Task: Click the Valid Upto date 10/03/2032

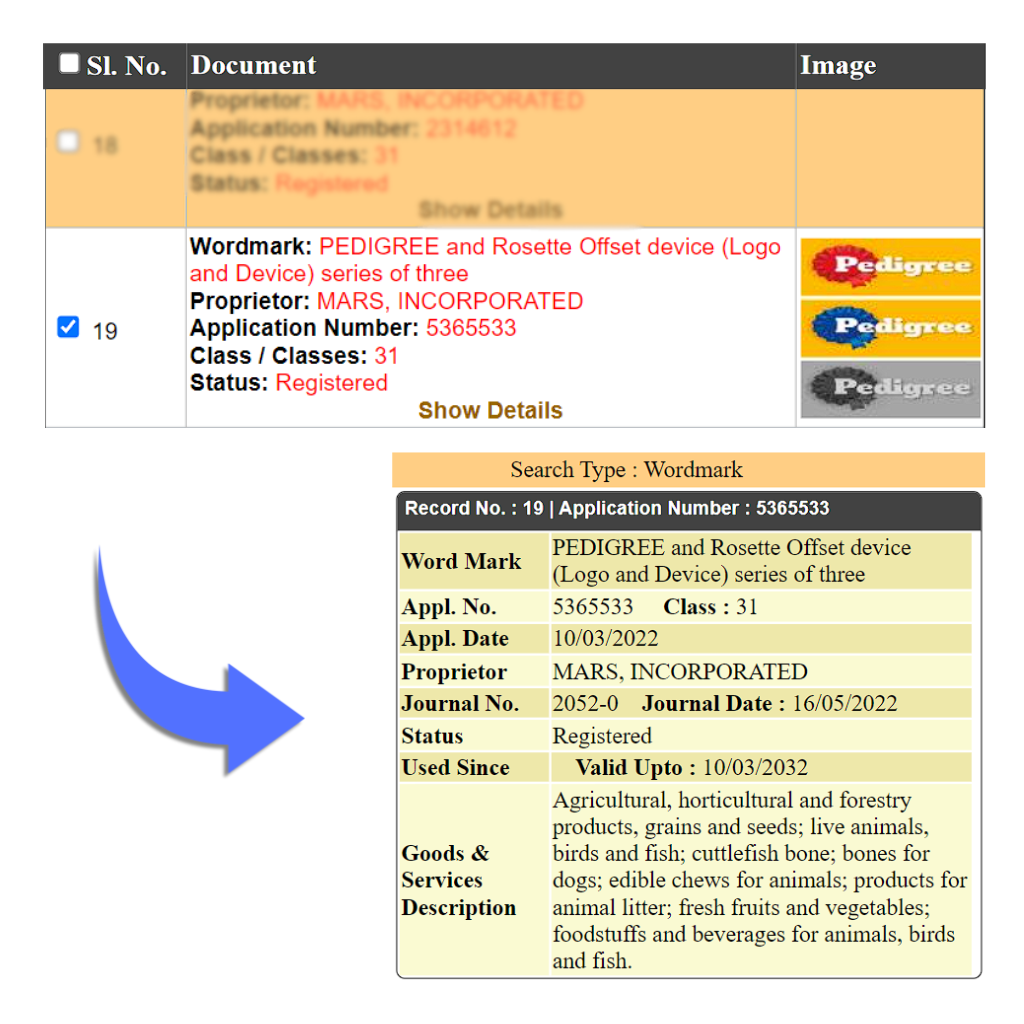Action: (x=755, y=768)
